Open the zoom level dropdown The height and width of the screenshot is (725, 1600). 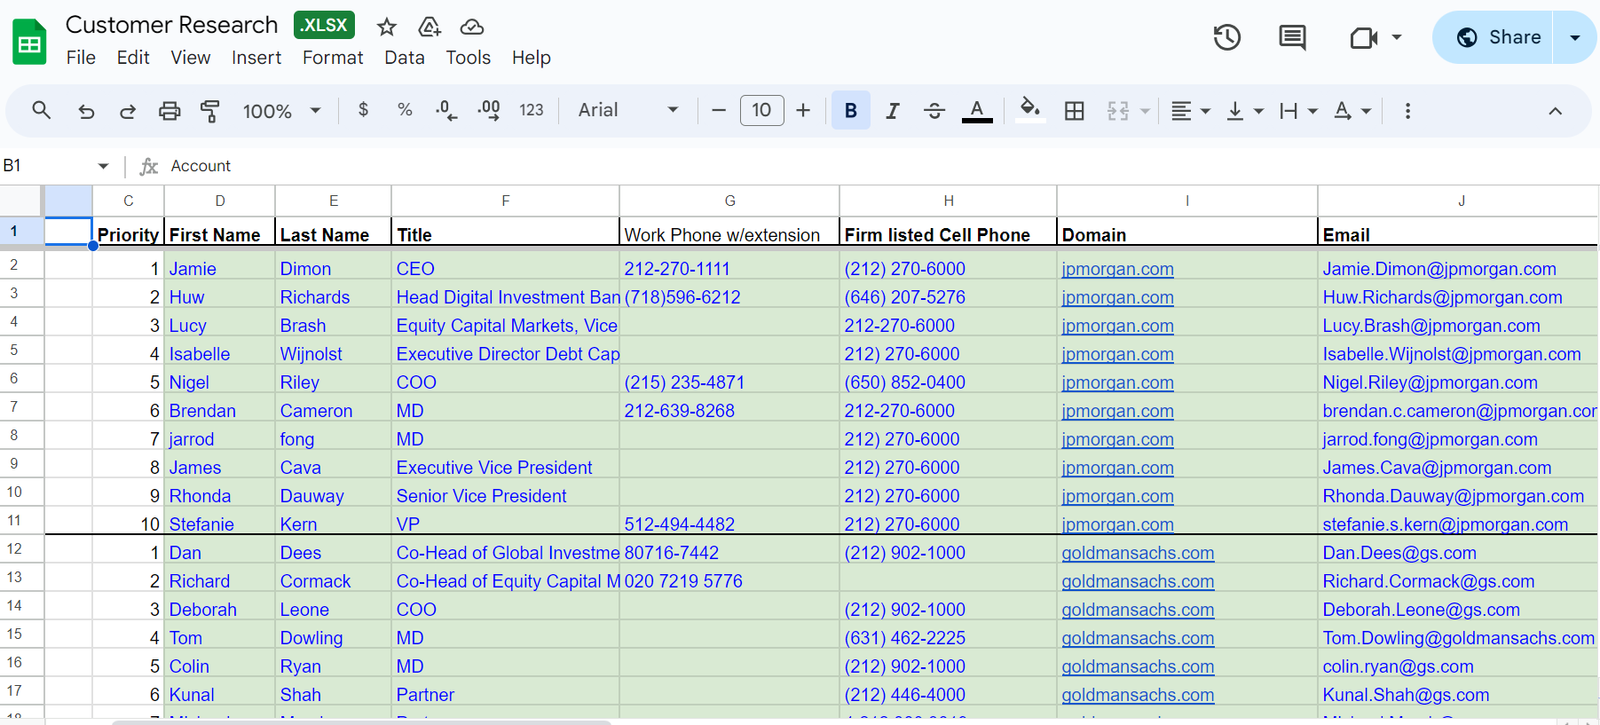281,110
